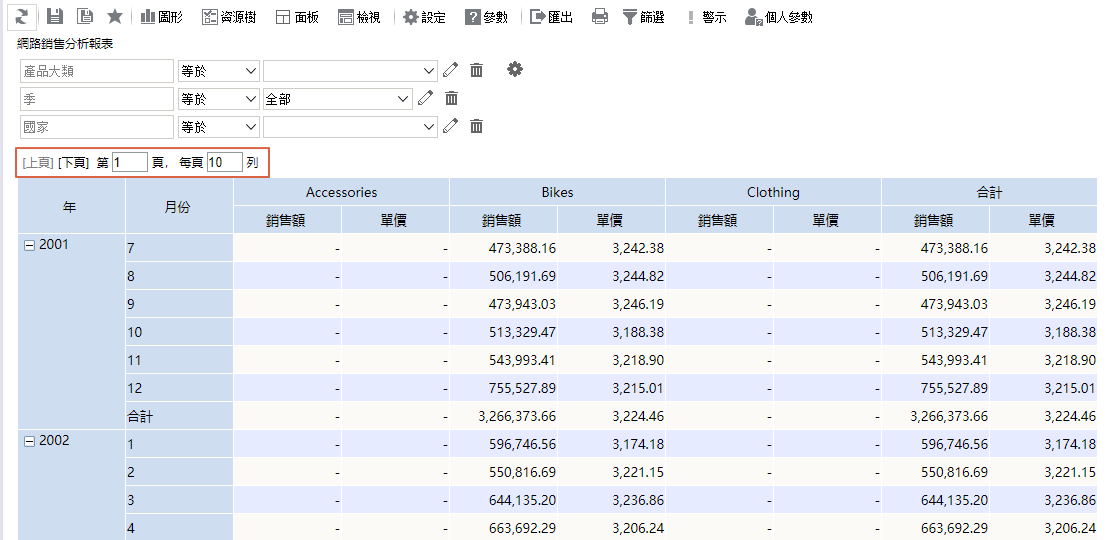Click the star favorite icon
This screenshot has width=1106, height=540.
(x=115, y=16)
